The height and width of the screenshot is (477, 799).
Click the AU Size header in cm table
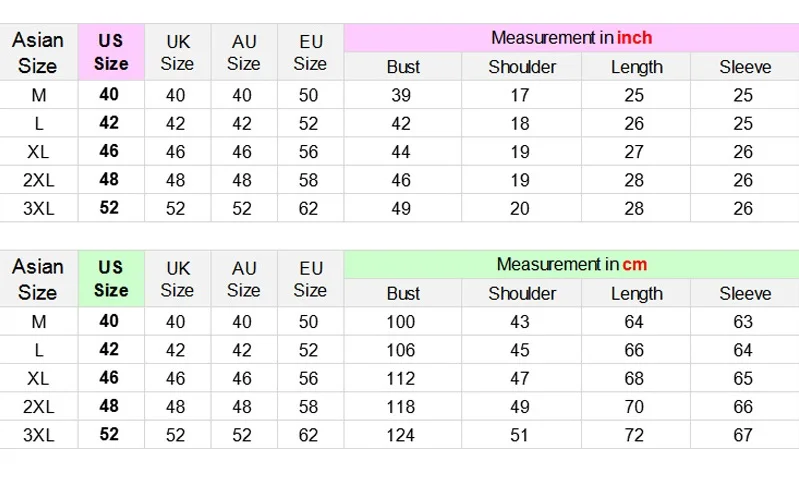click(244, 279)
